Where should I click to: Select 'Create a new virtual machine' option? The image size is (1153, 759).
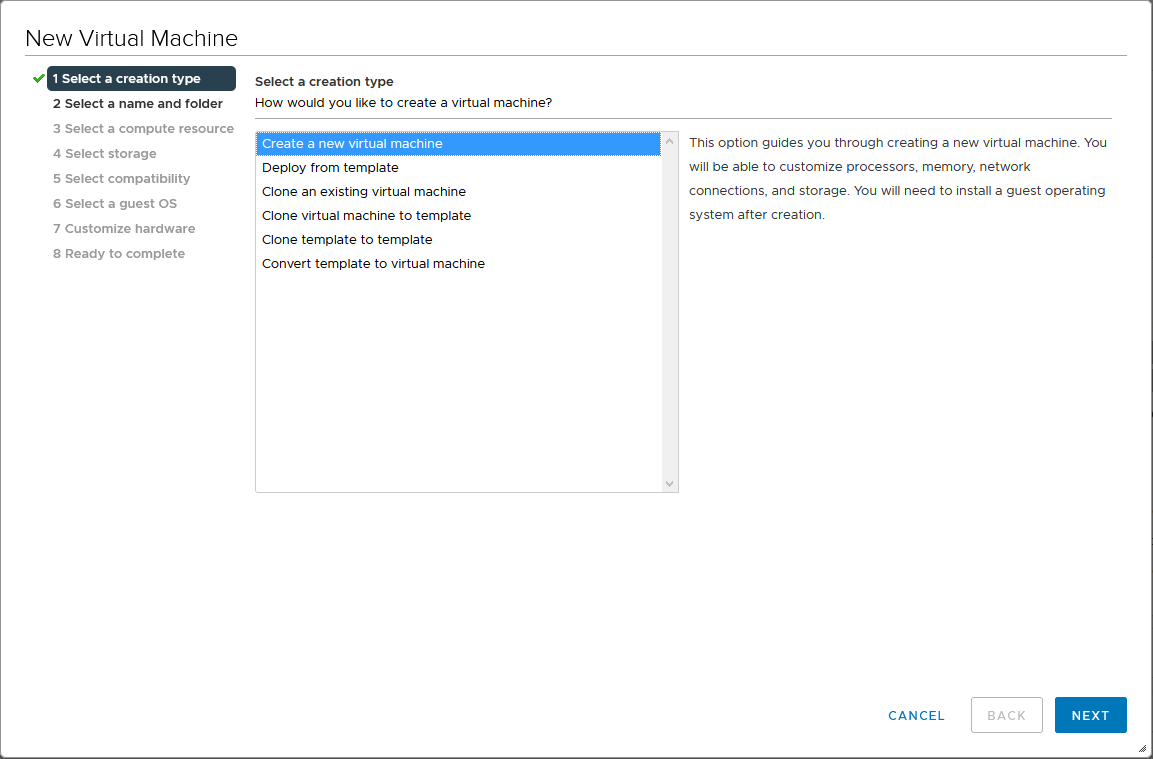pos(352,144)
